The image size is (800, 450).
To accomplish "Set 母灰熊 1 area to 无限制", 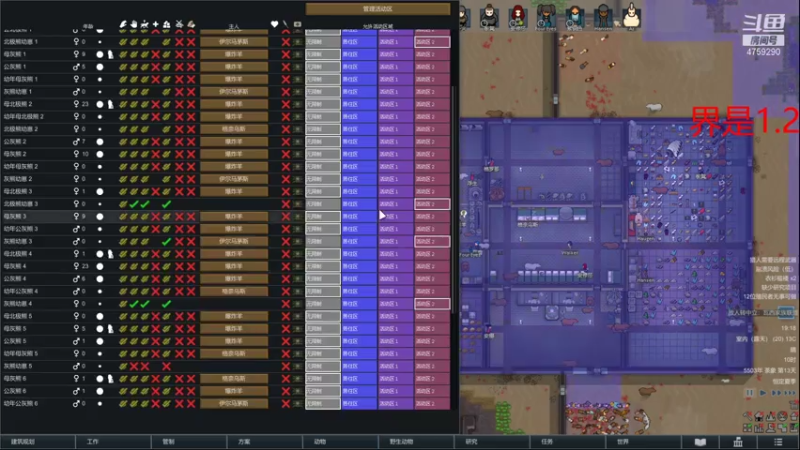I will coord(323,54).
